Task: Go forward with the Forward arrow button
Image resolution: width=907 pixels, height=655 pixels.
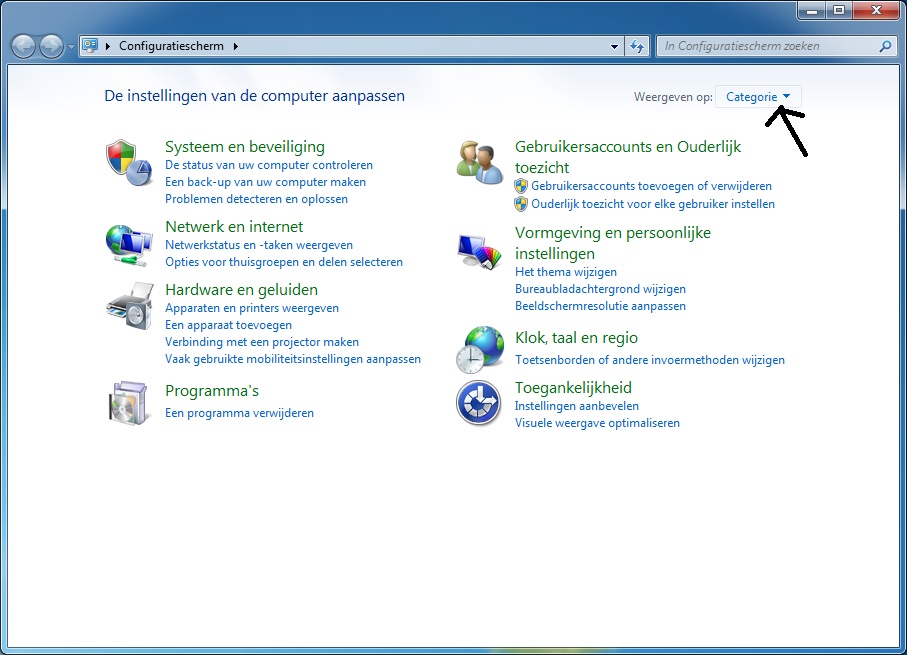Action: [x=51, y=46]
